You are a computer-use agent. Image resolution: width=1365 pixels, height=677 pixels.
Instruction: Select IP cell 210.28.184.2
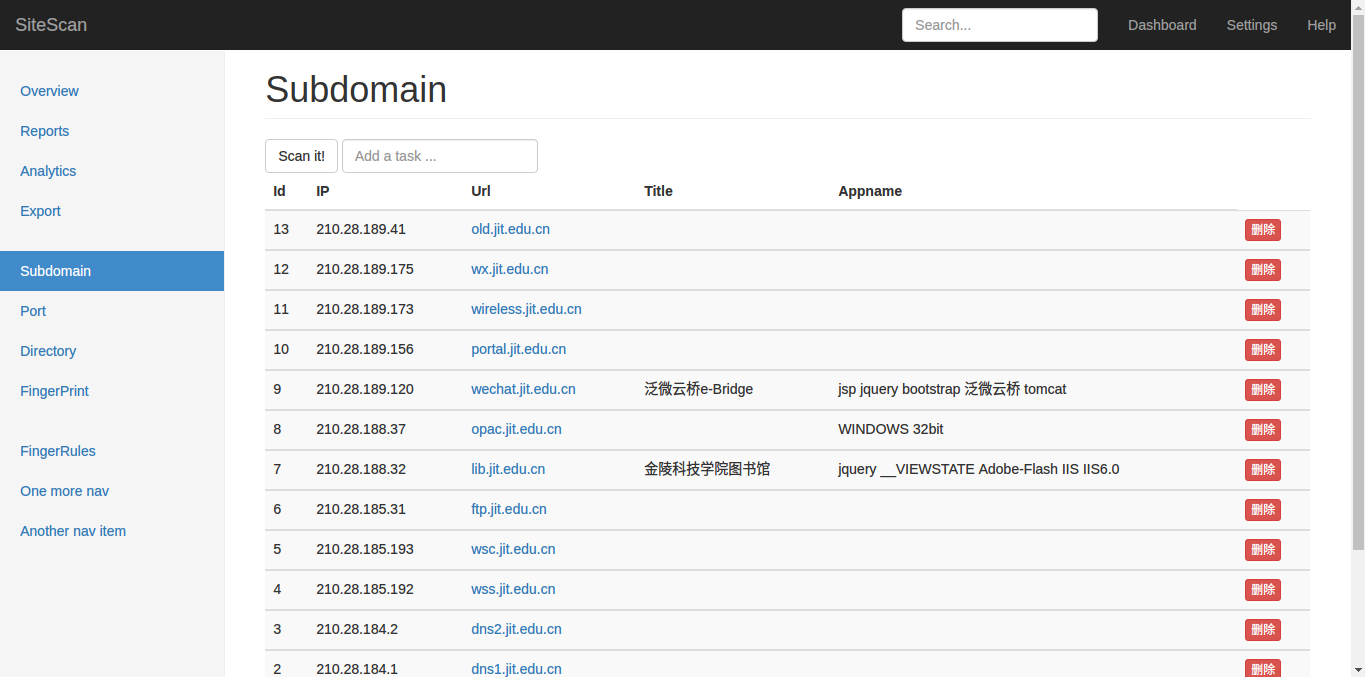tap(357, 629)
